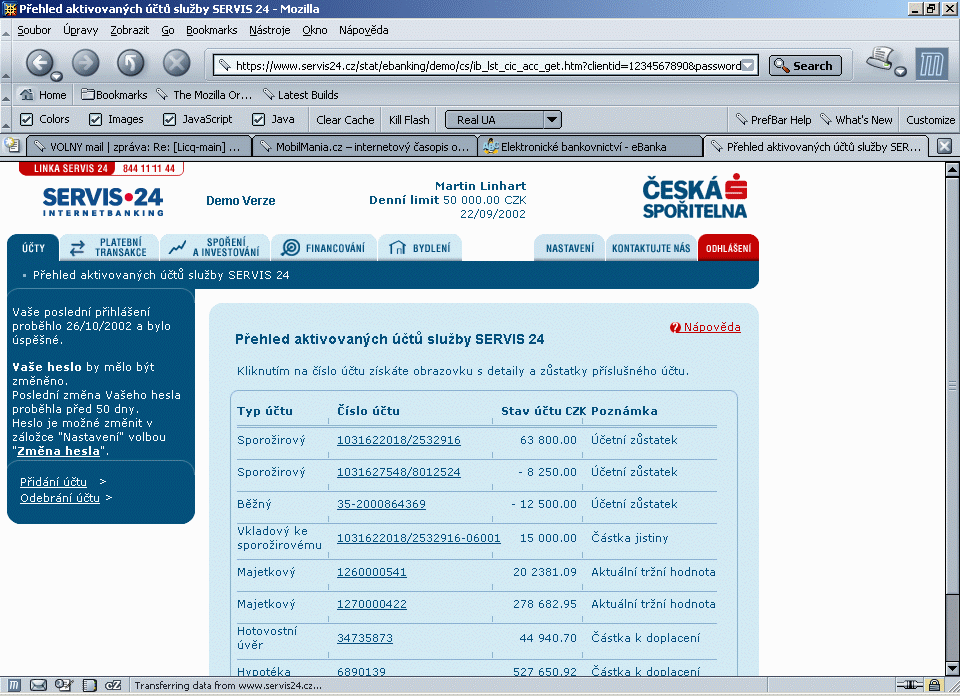The height and width of the screenshot is (696, 960).
Task: Select the BYDLENÍ tab
Action: coord(420,247)
